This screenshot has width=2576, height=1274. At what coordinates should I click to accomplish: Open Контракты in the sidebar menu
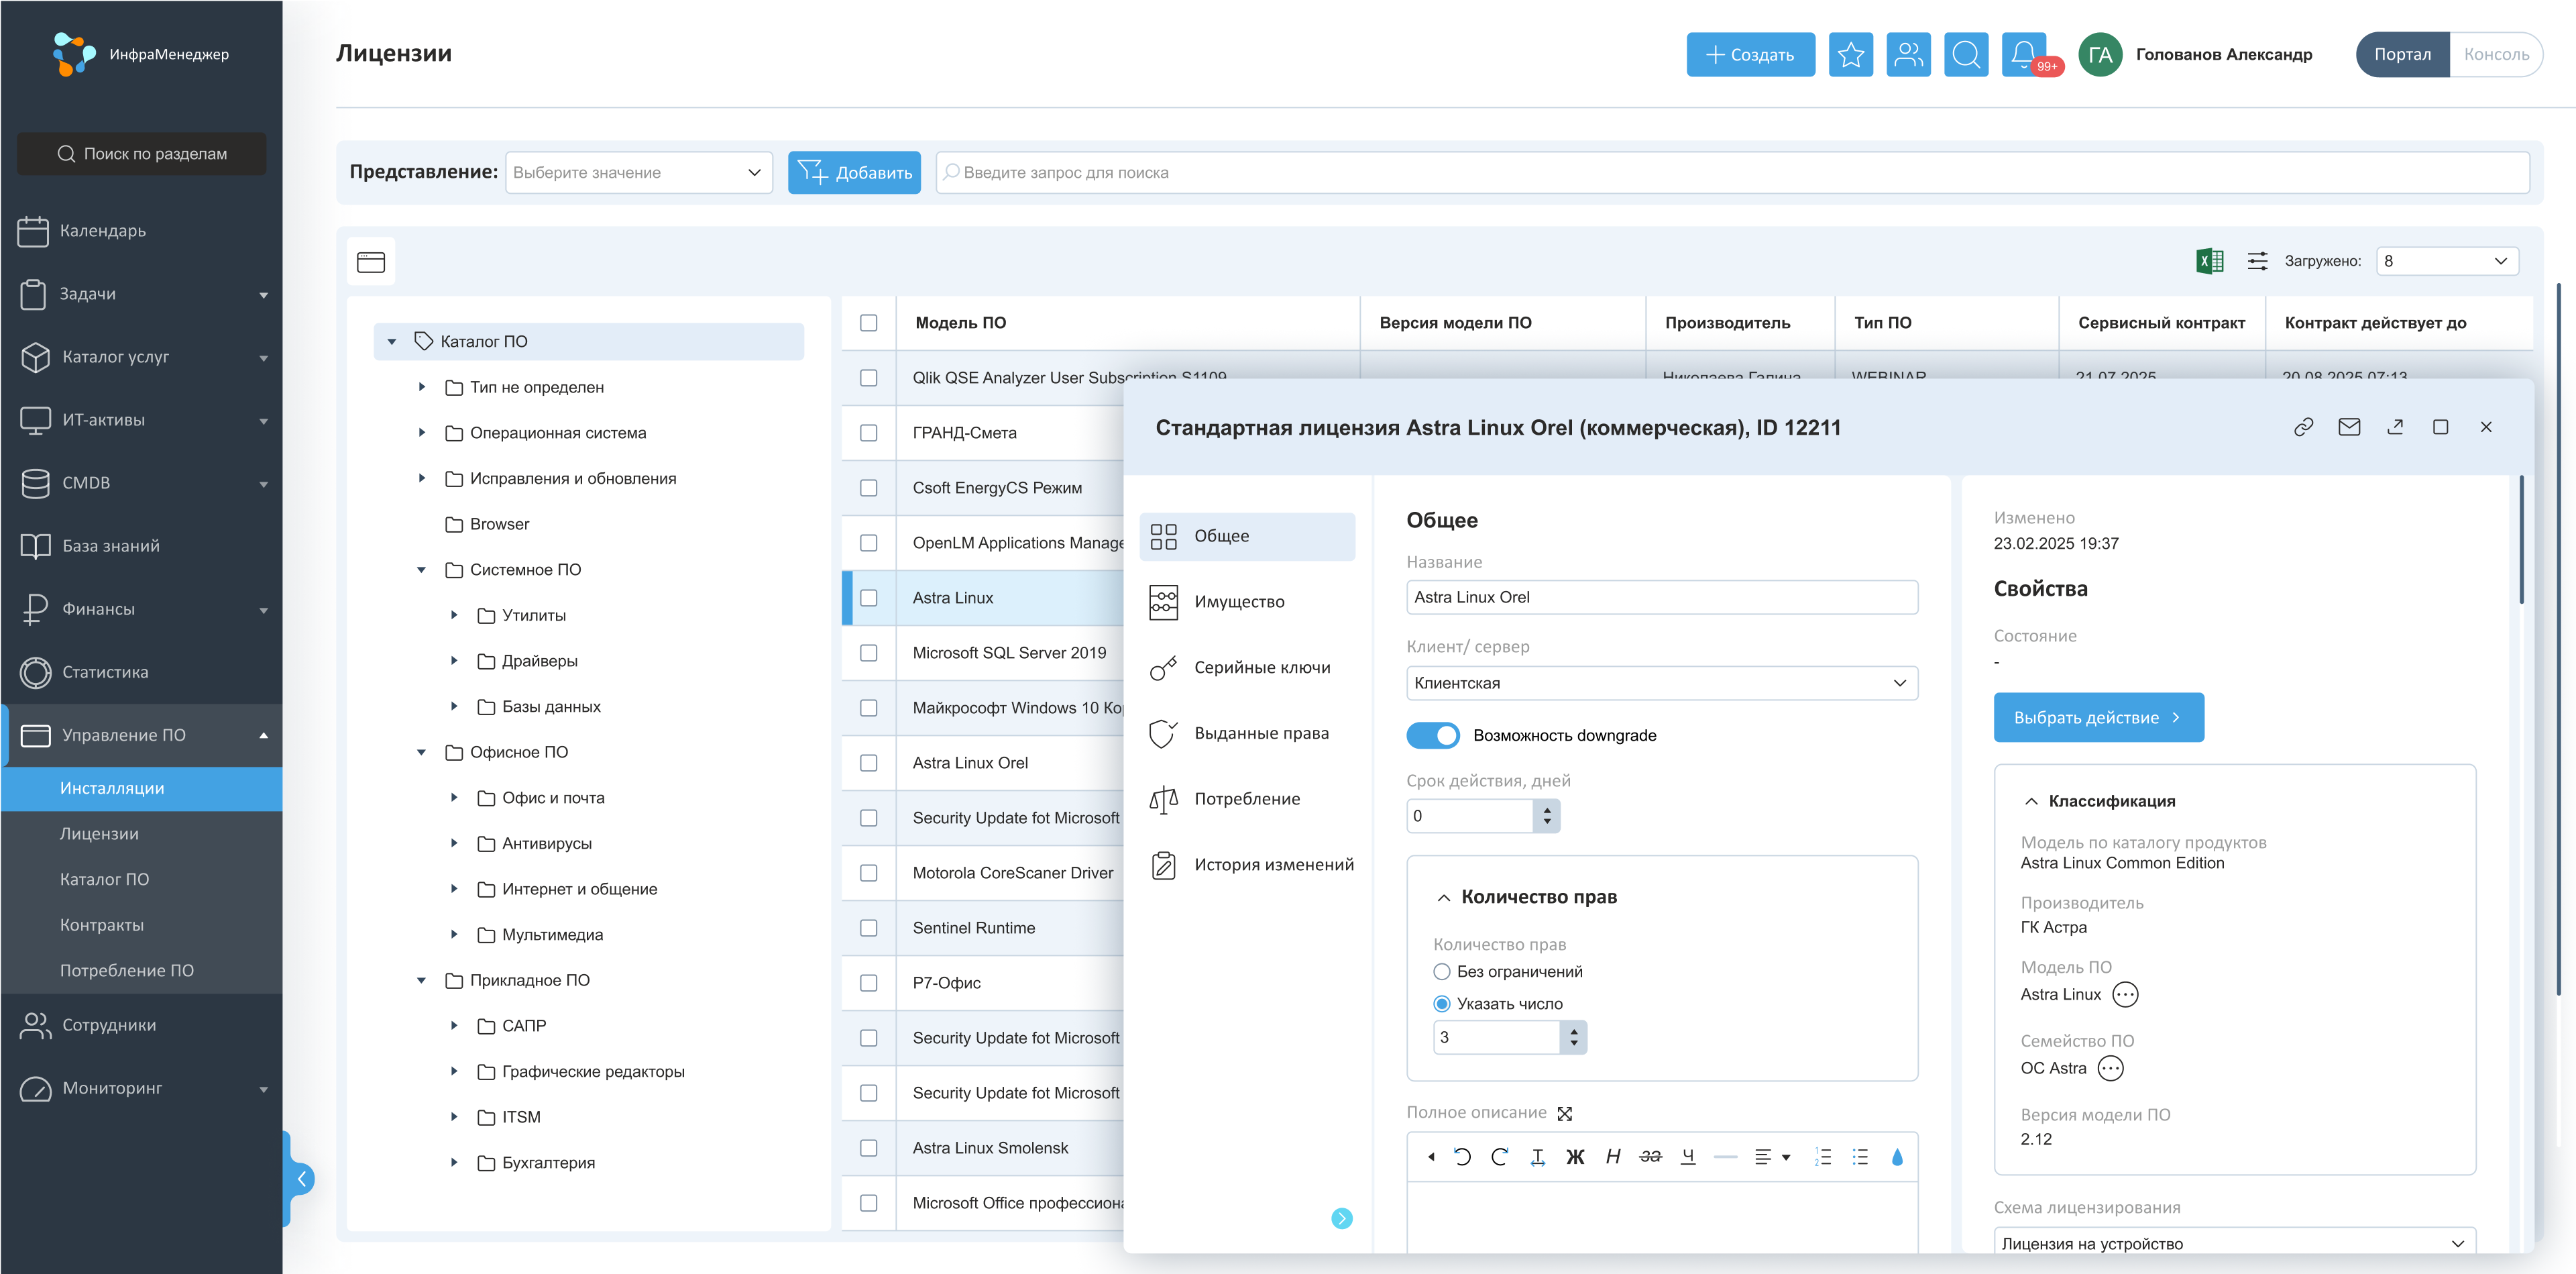[102, 925]
